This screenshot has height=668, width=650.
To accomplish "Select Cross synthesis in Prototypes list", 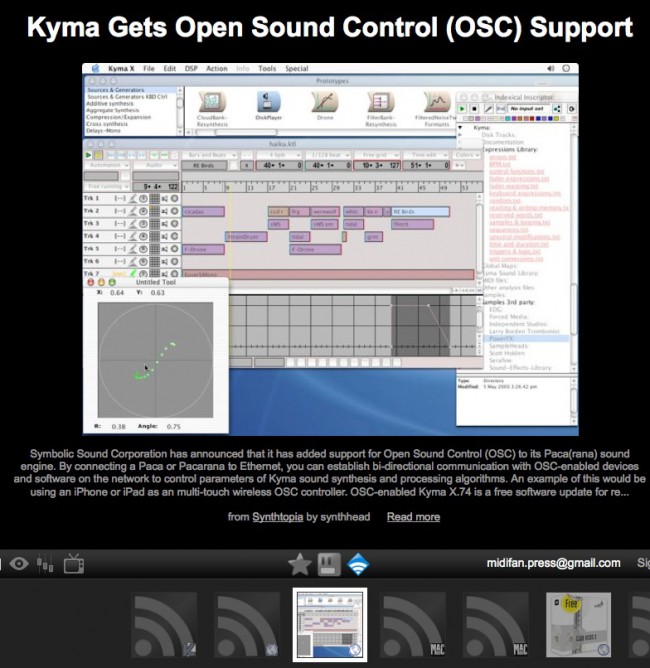I will 106,124.
